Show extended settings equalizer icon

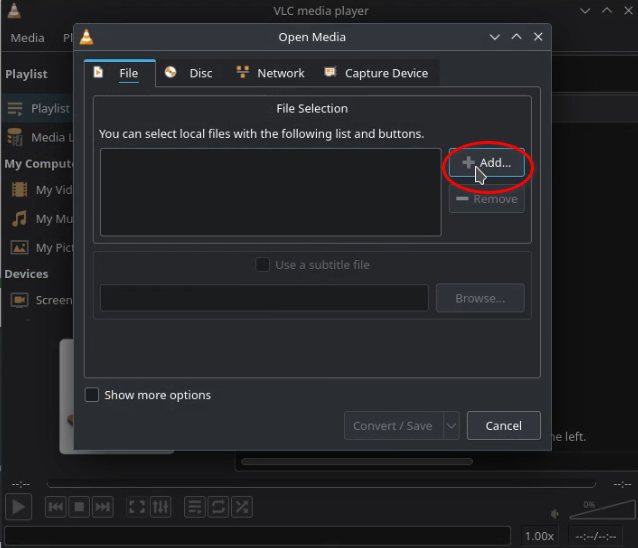coord(161,507)
